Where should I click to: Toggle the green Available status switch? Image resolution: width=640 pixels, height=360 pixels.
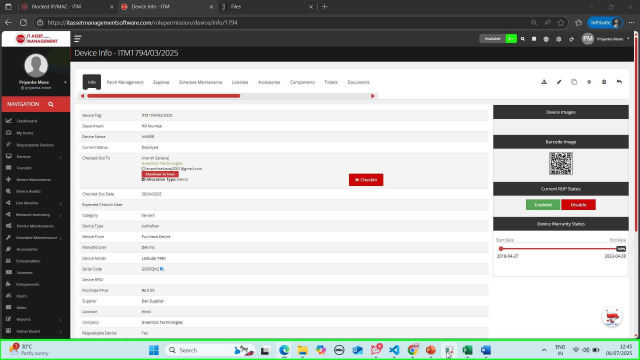tap(511, 39)
